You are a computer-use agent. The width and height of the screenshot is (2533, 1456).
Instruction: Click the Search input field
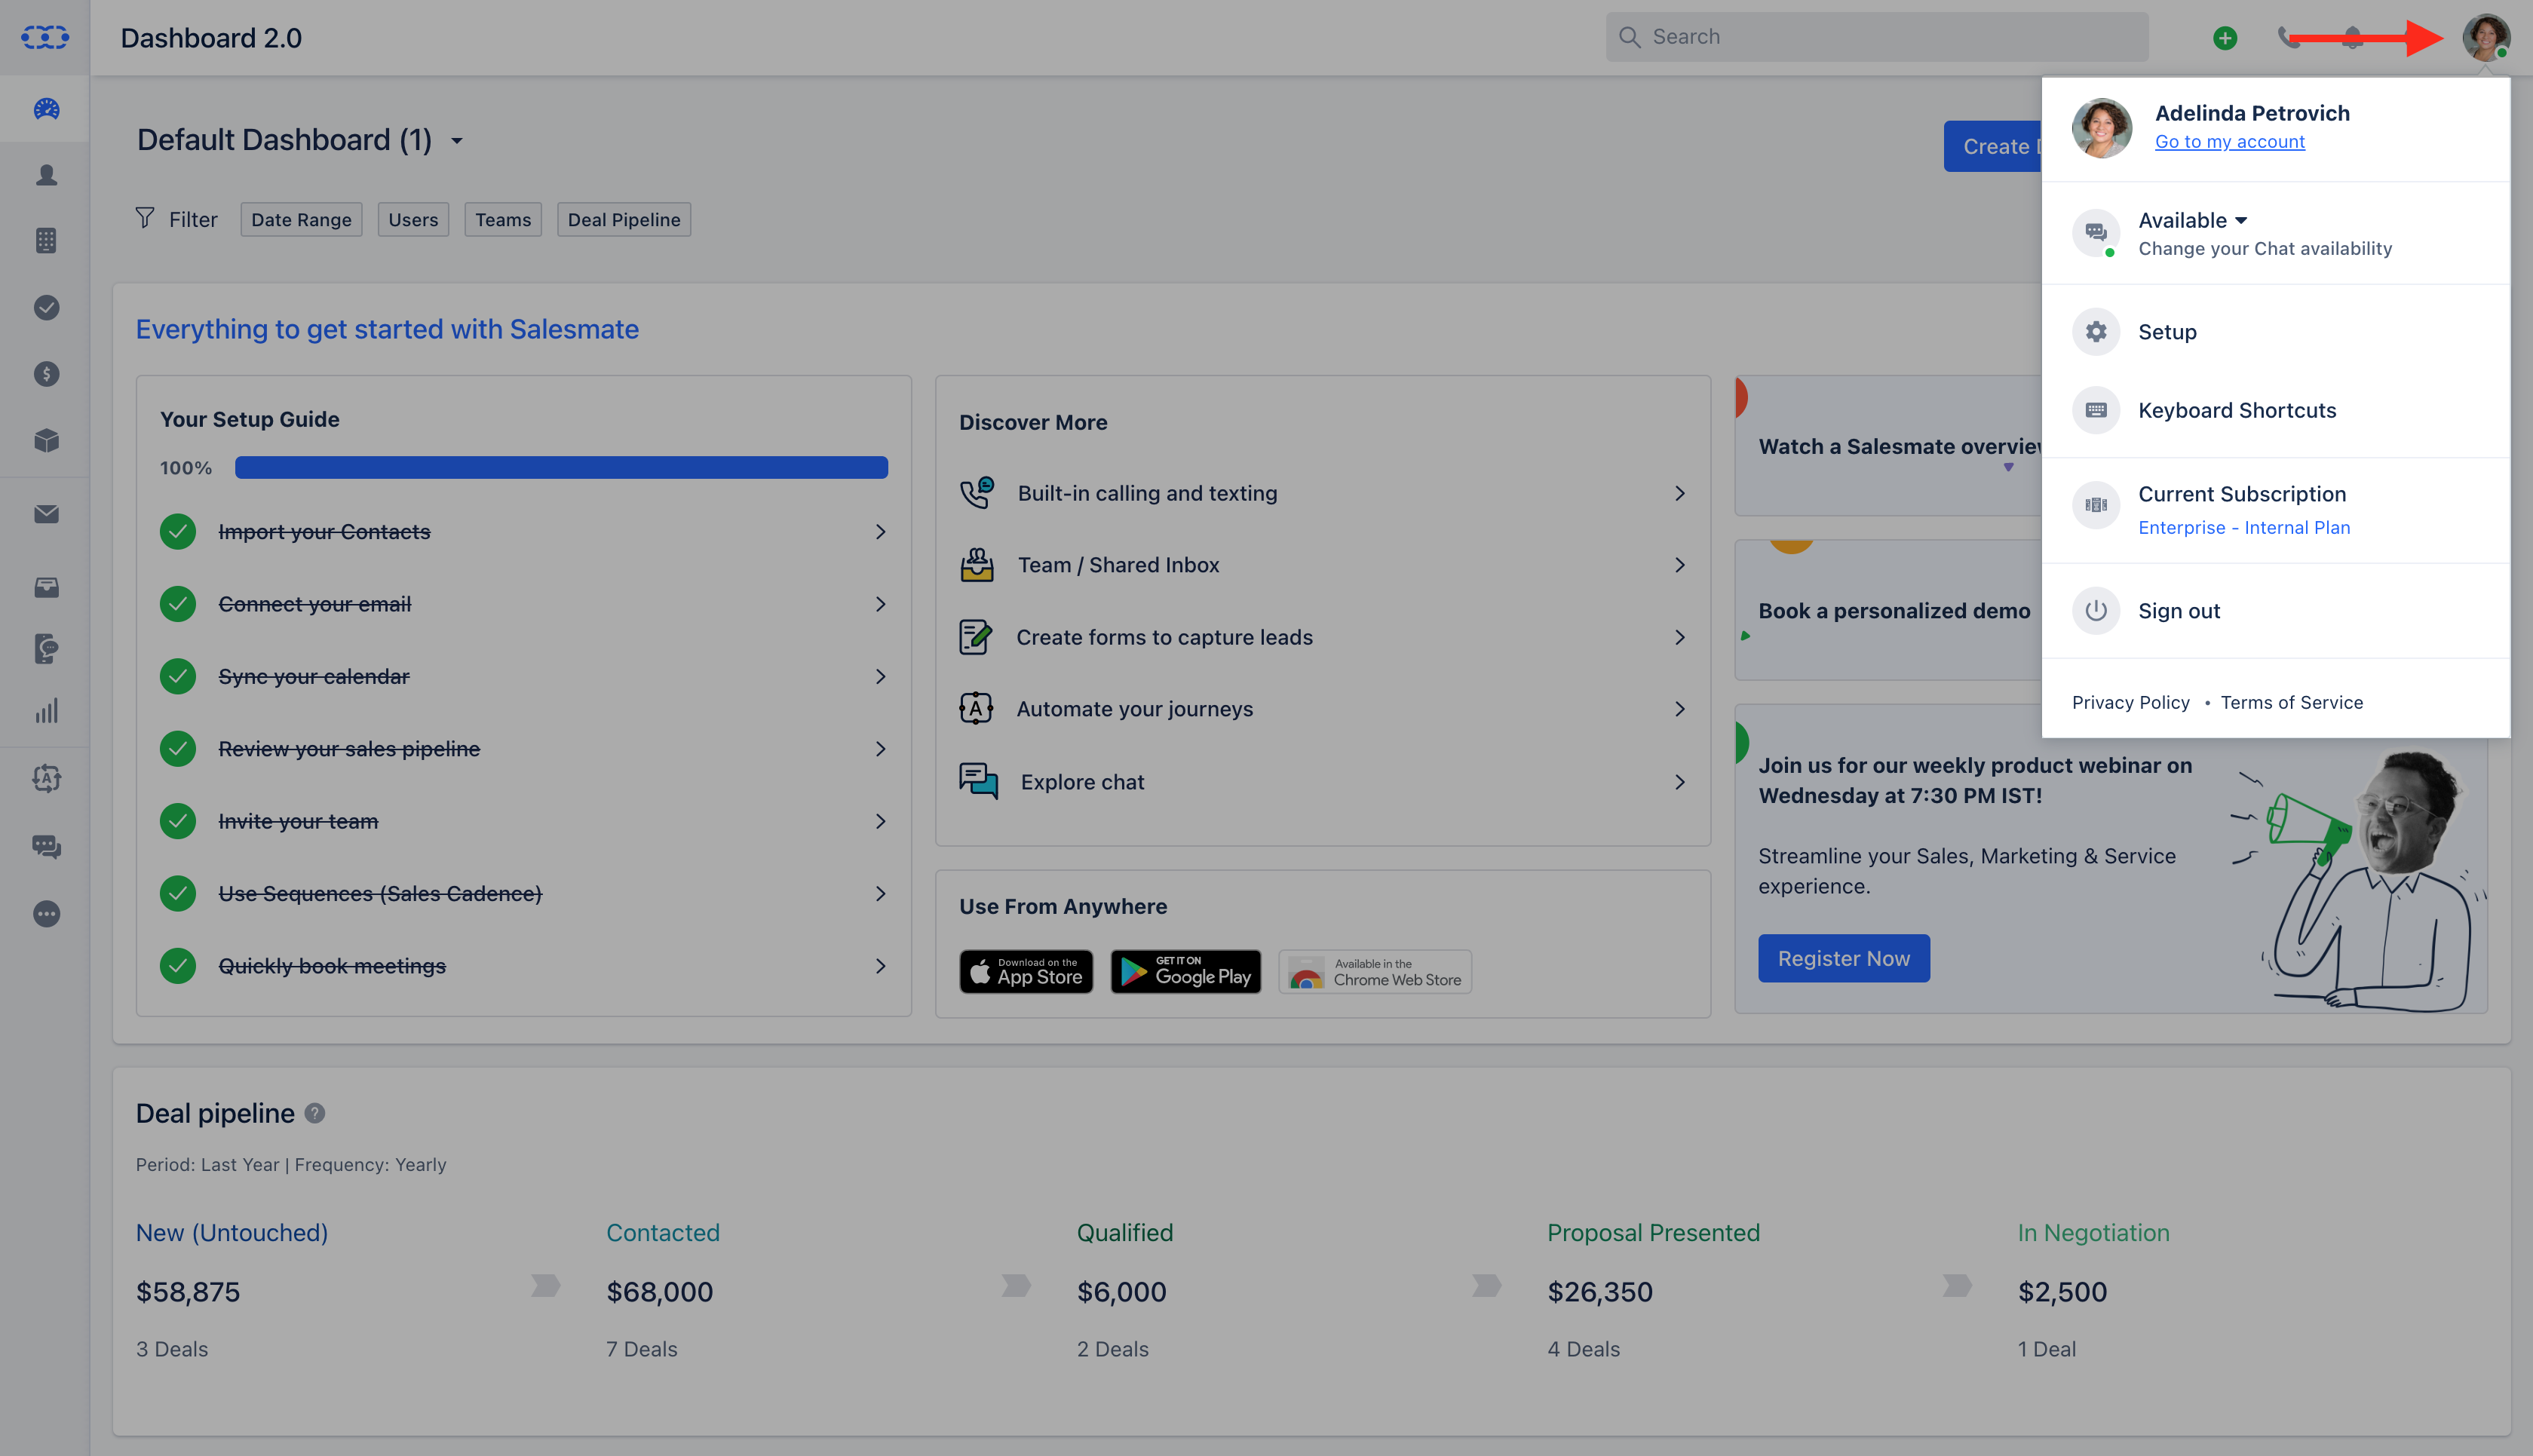click(1877, 37)
